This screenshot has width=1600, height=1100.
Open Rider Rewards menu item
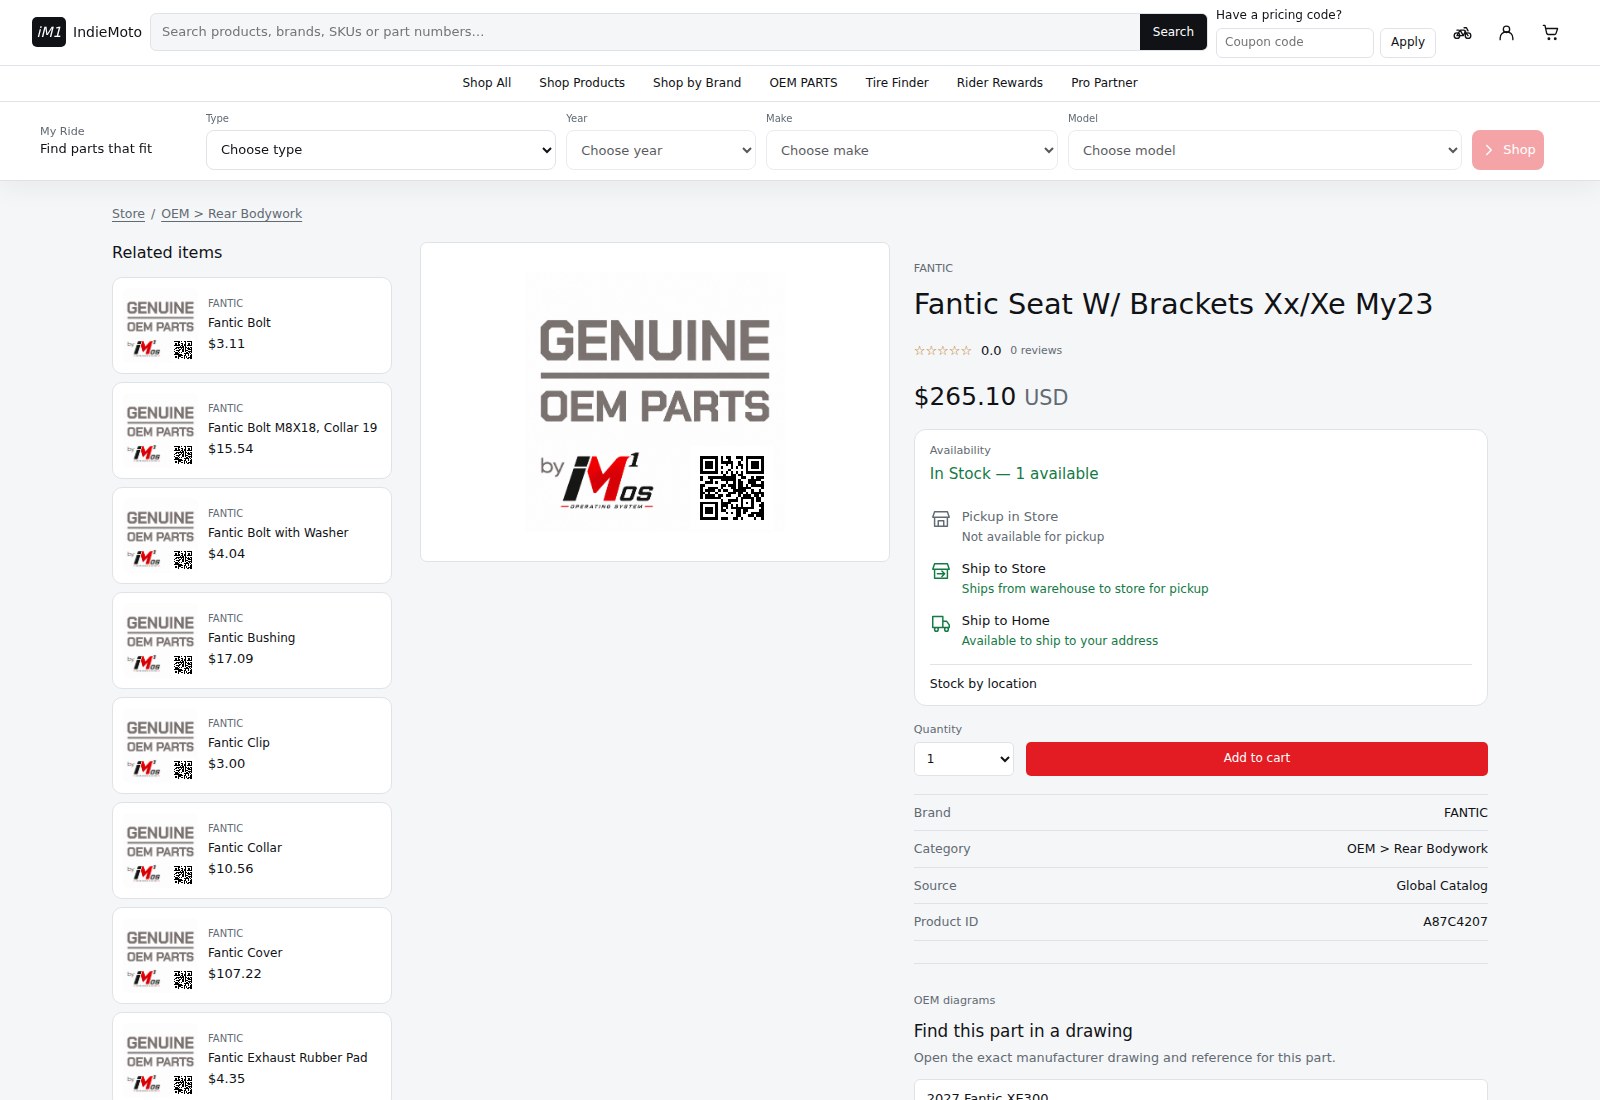pos(1000,83)
